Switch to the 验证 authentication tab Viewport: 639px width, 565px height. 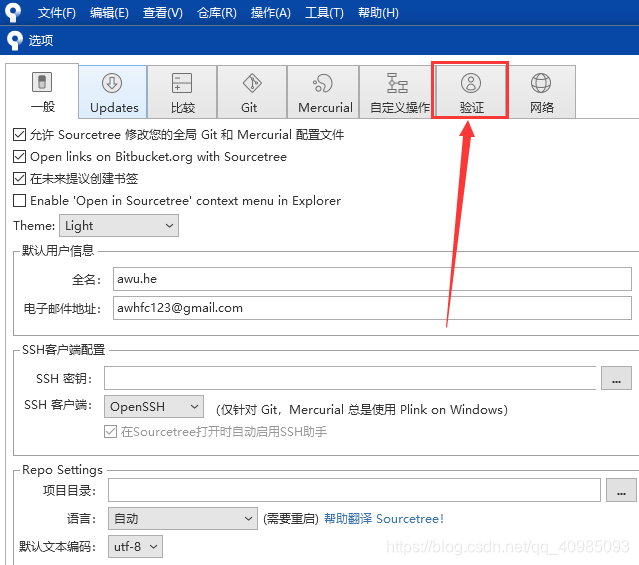click(x=471, y=92)
